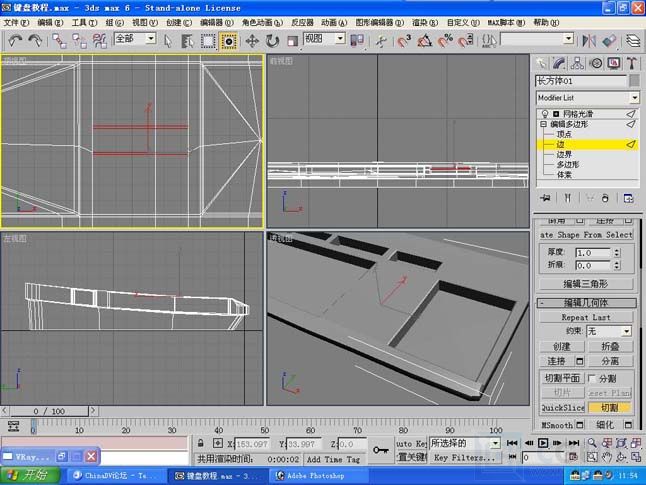Click the Pin Stack icon
Viewport: 646px width, 485px height.
(x=545, y=198)
